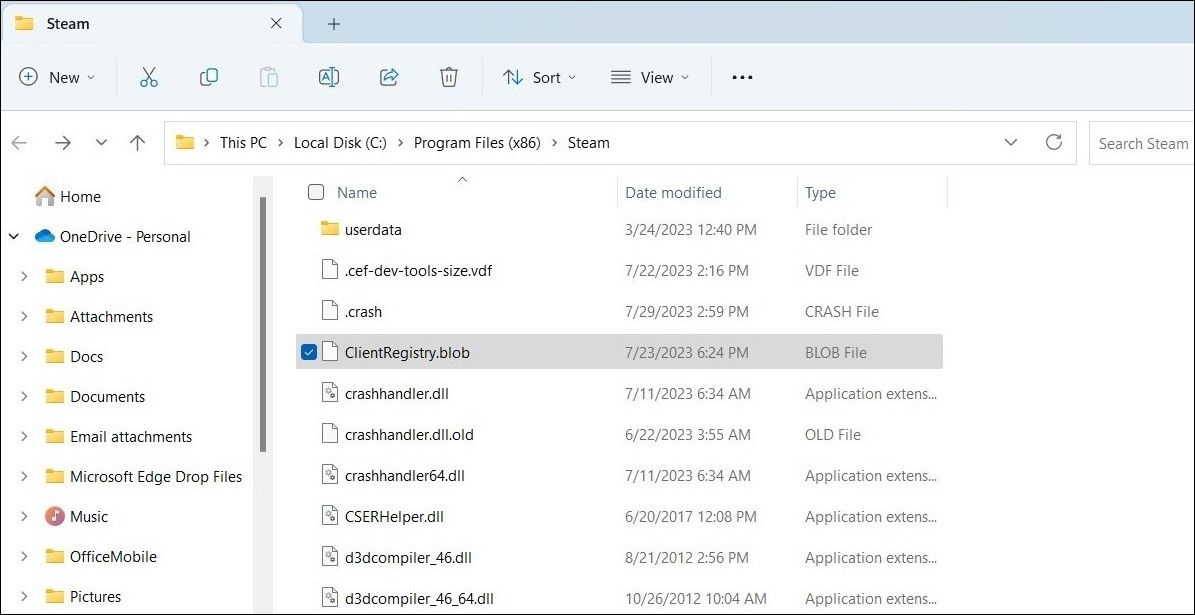Switch to the Steam explorer tab
This screenshot has width=1195, height=615.
[x=67, y=23]
